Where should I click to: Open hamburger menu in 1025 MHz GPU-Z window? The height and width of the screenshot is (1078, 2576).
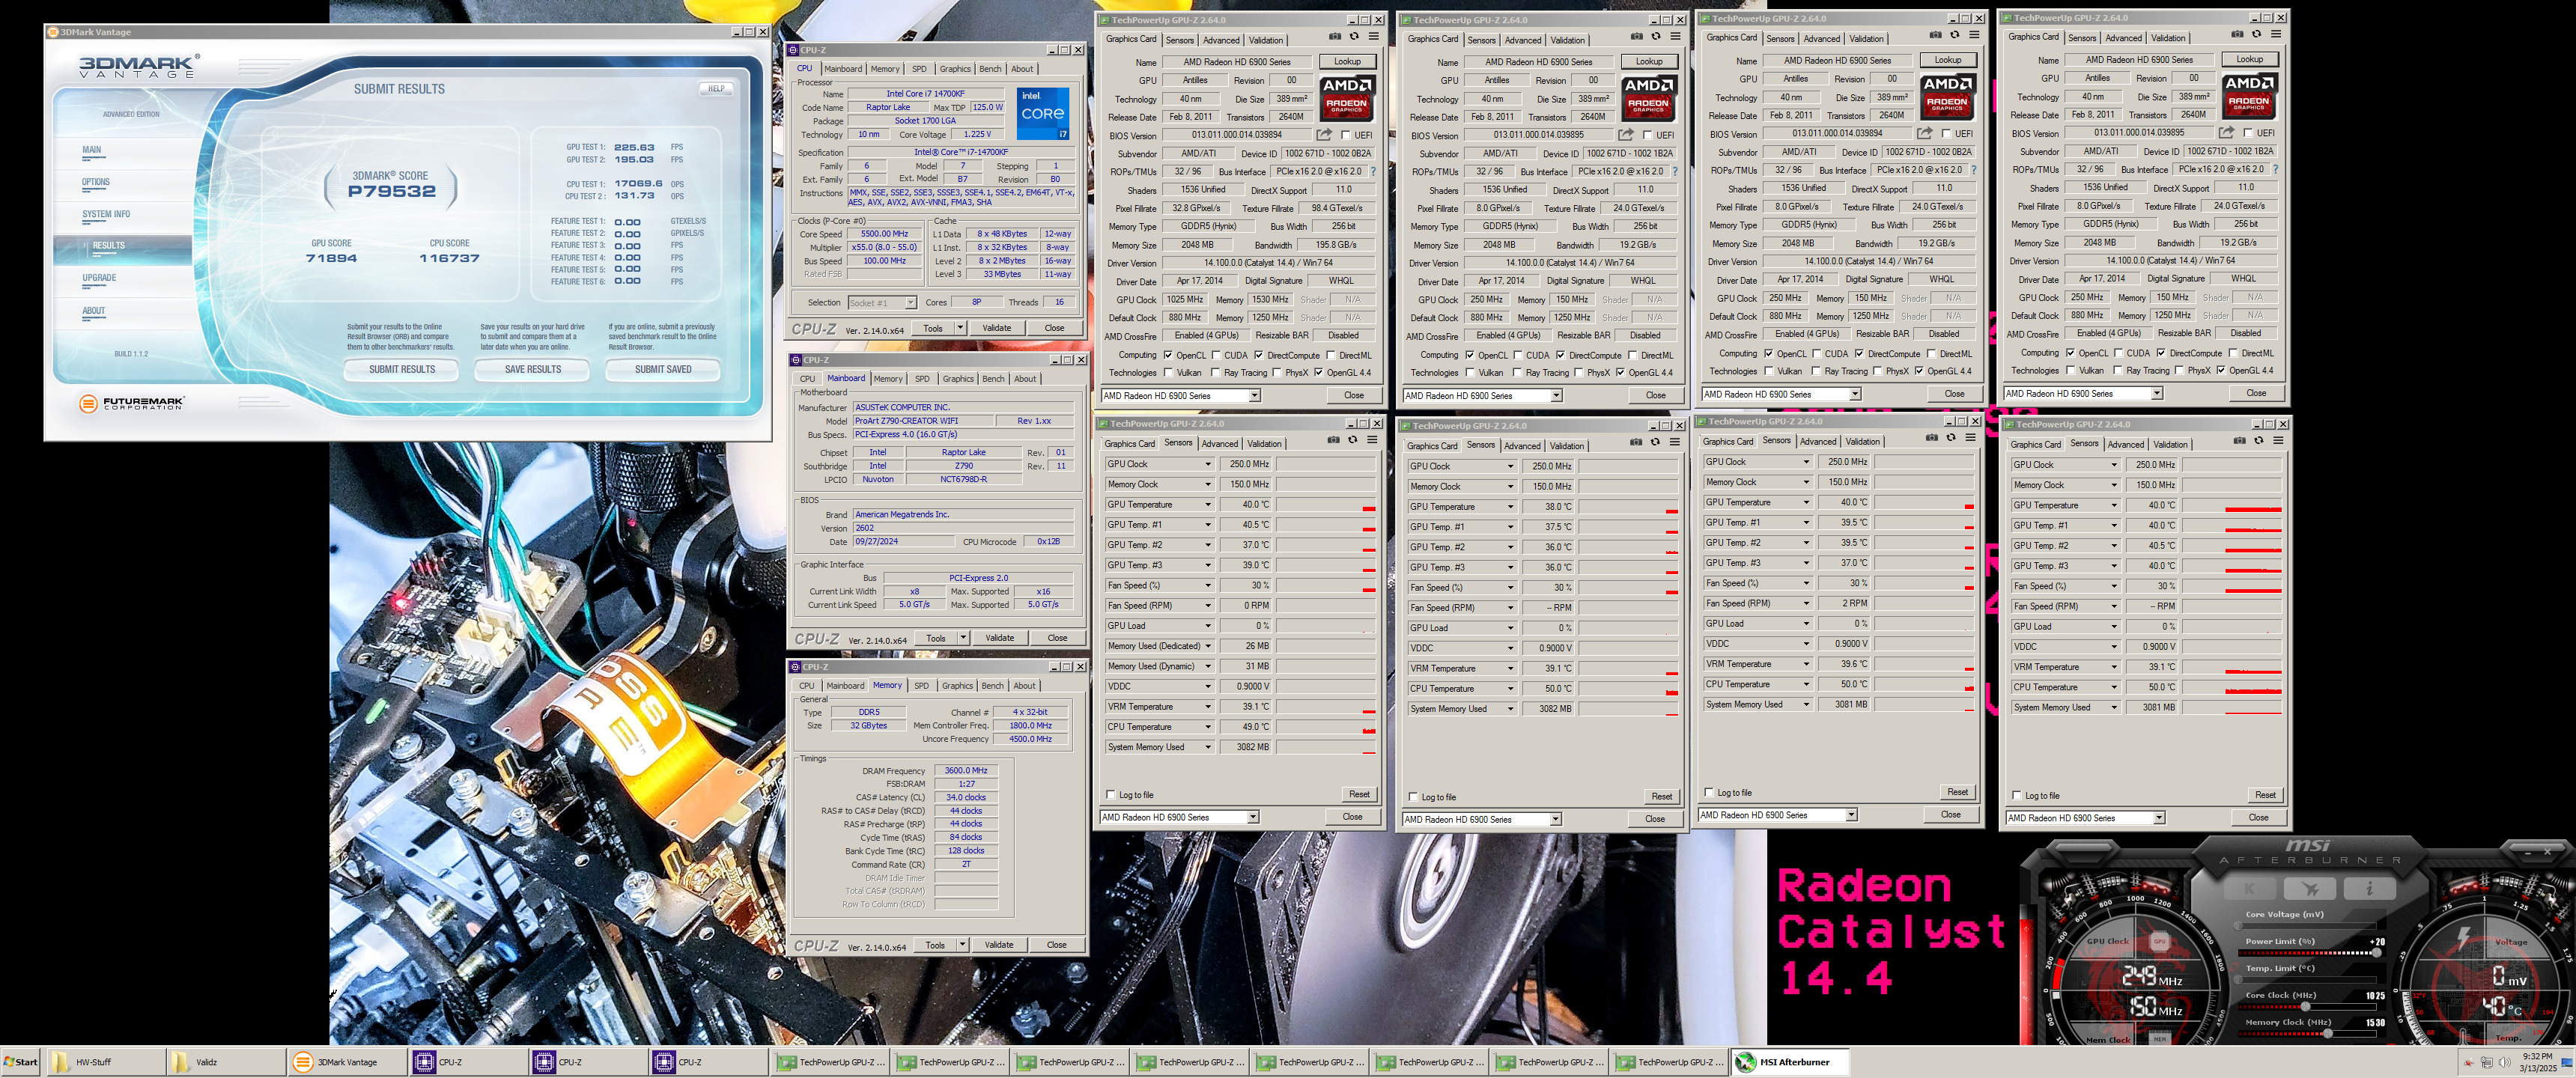click(x=1374, y=37)
